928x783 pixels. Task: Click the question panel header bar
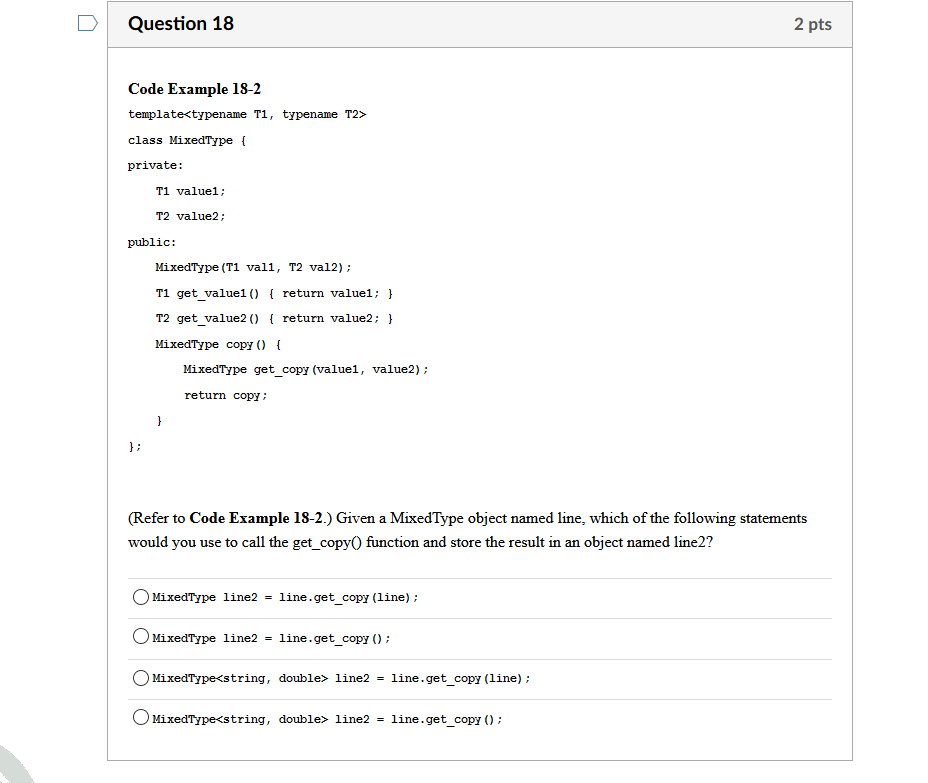coord(480,23)
